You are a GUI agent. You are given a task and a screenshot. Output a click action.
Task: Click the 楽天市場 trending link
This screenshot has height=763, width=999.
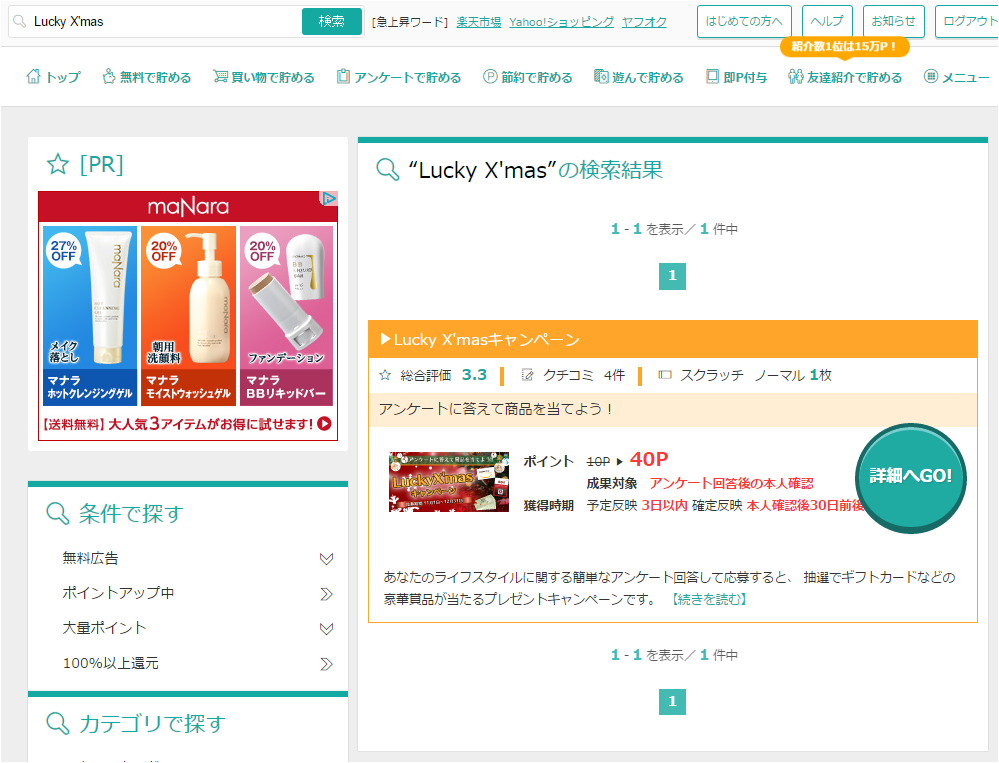click(x=478, y=22)
